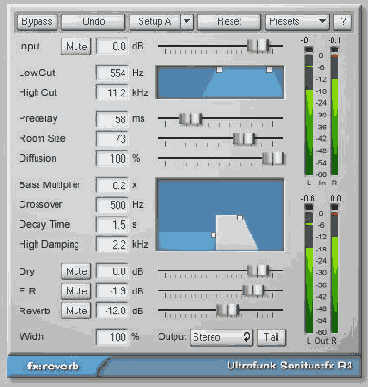Toggle the Bypass button
This screenshot has height=387, width=368.
click(x=37, y=22)
